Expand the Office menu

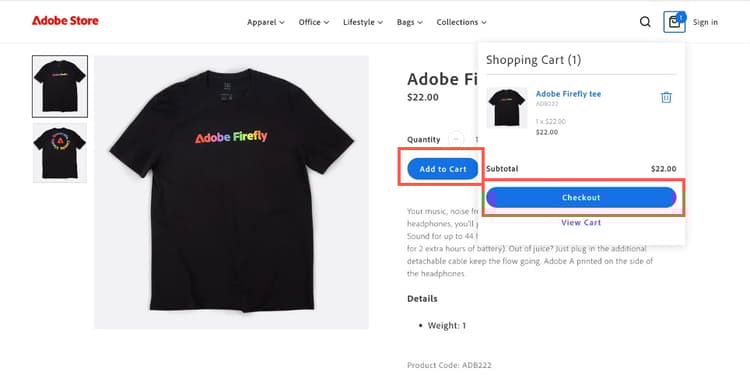pyautogui.click(x=314, y=22)
